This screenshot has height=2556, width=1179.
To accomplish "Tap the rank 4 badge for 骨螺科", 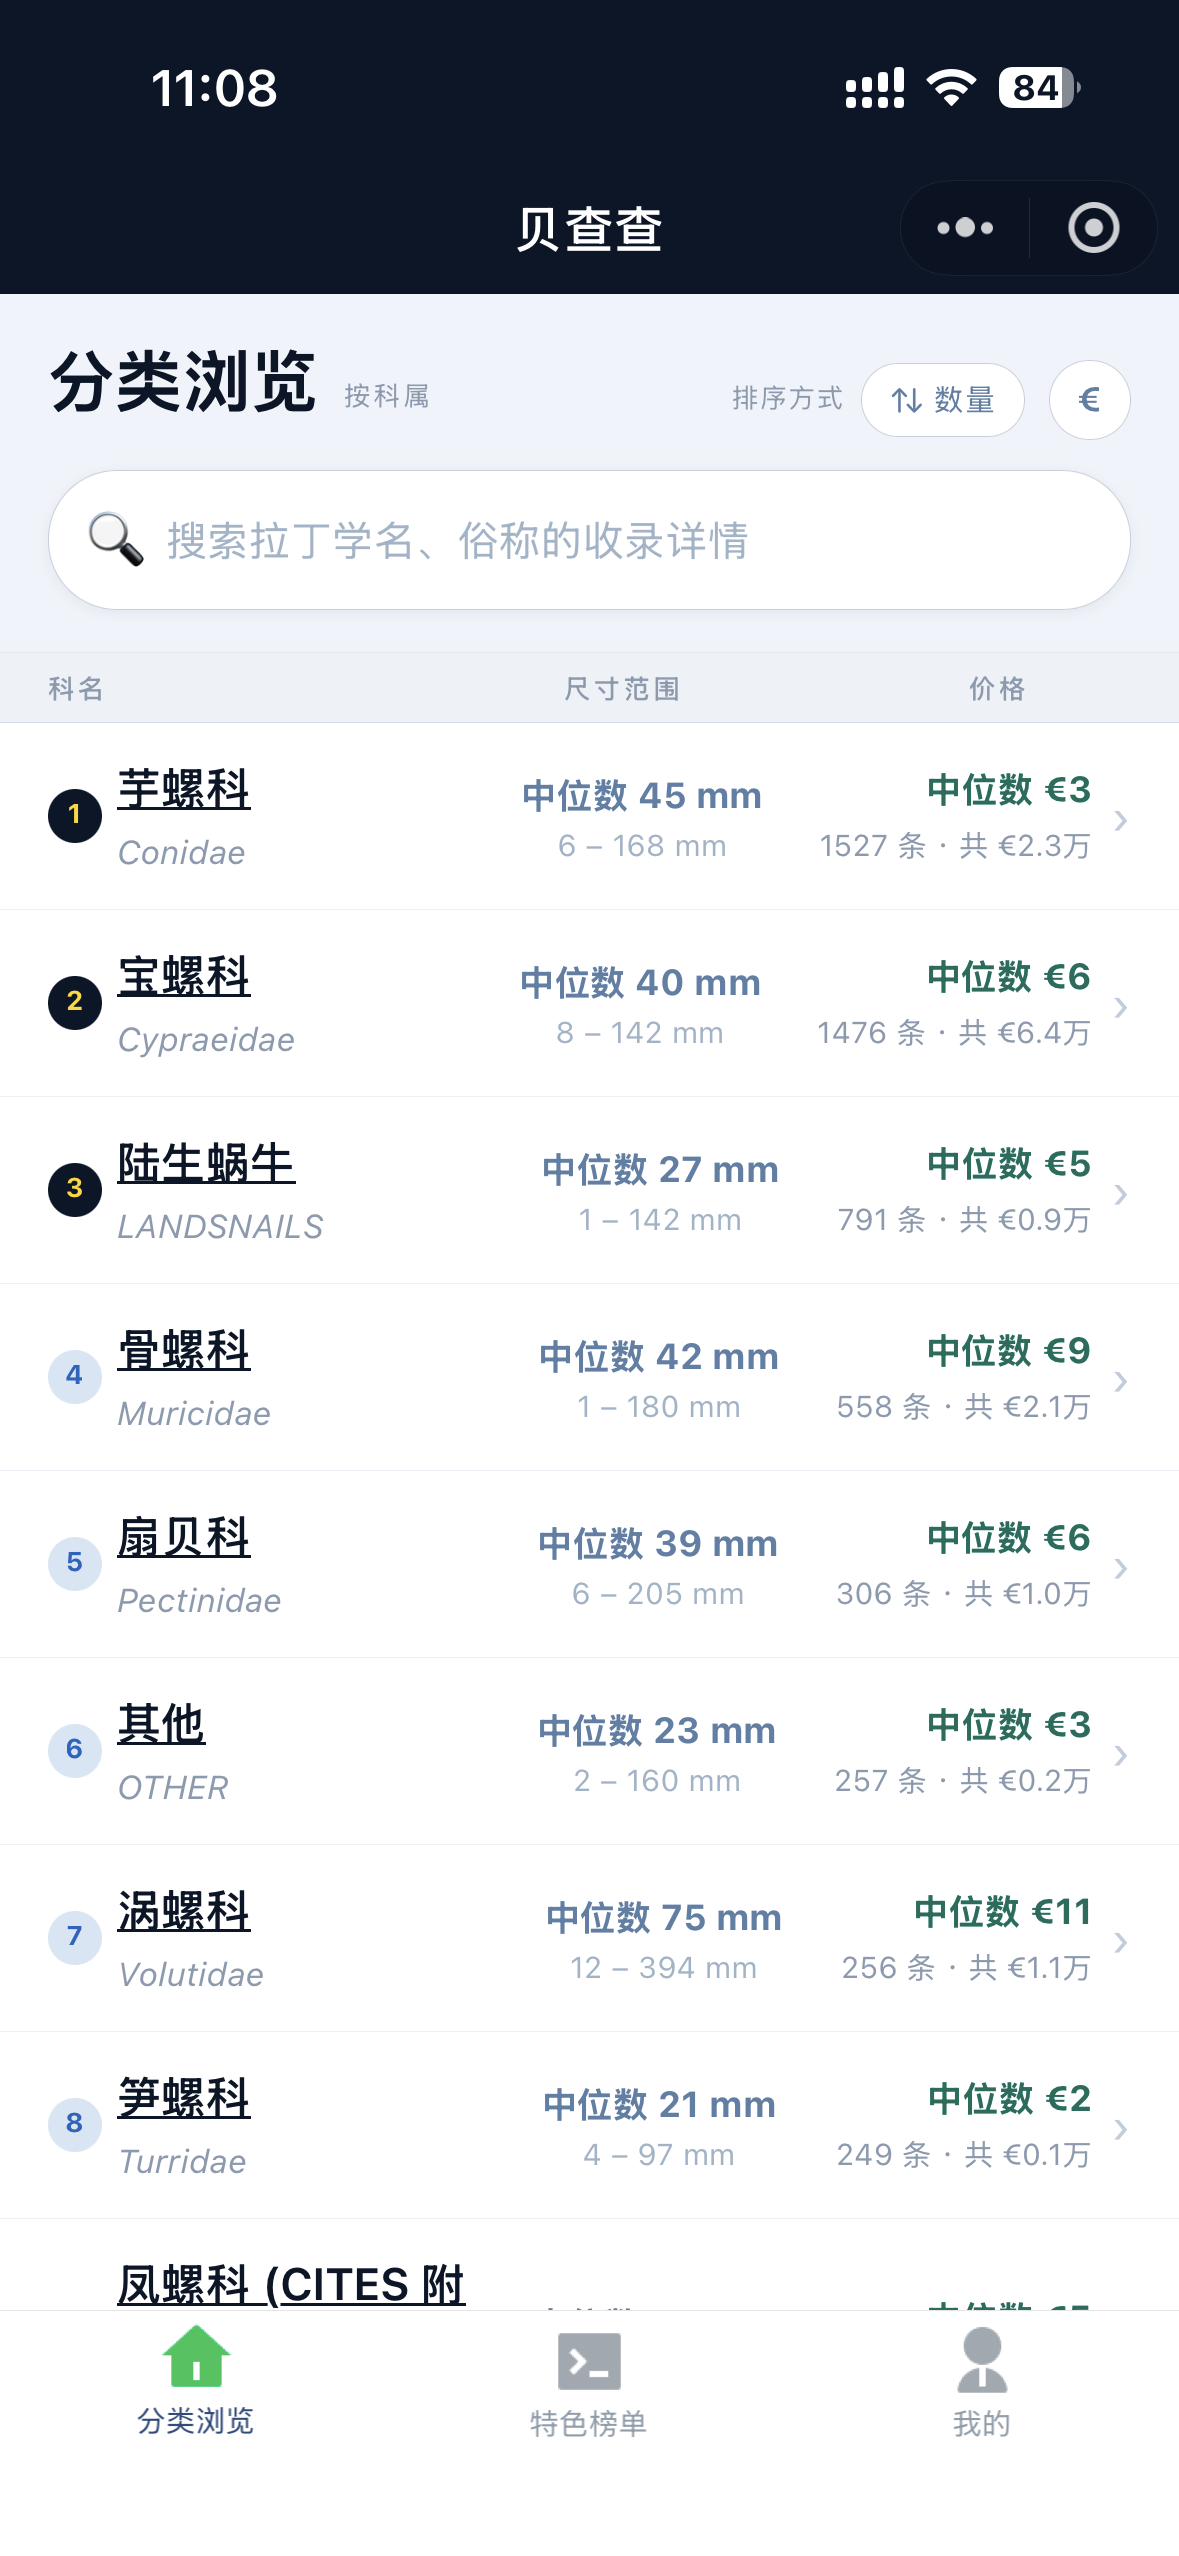I will 75,1376.
